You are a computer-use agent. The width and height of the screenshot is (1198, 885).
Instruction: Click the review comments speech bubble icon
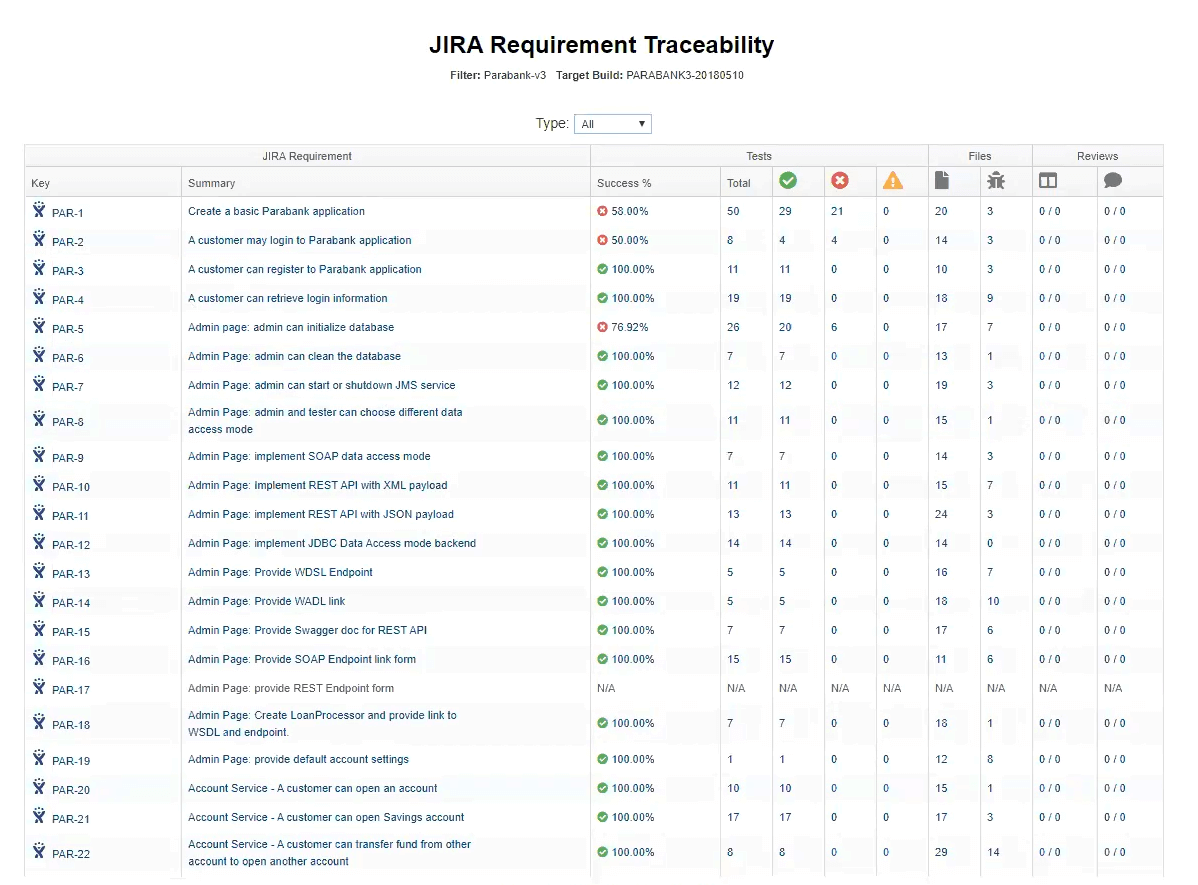click(x=1113, y=181)
